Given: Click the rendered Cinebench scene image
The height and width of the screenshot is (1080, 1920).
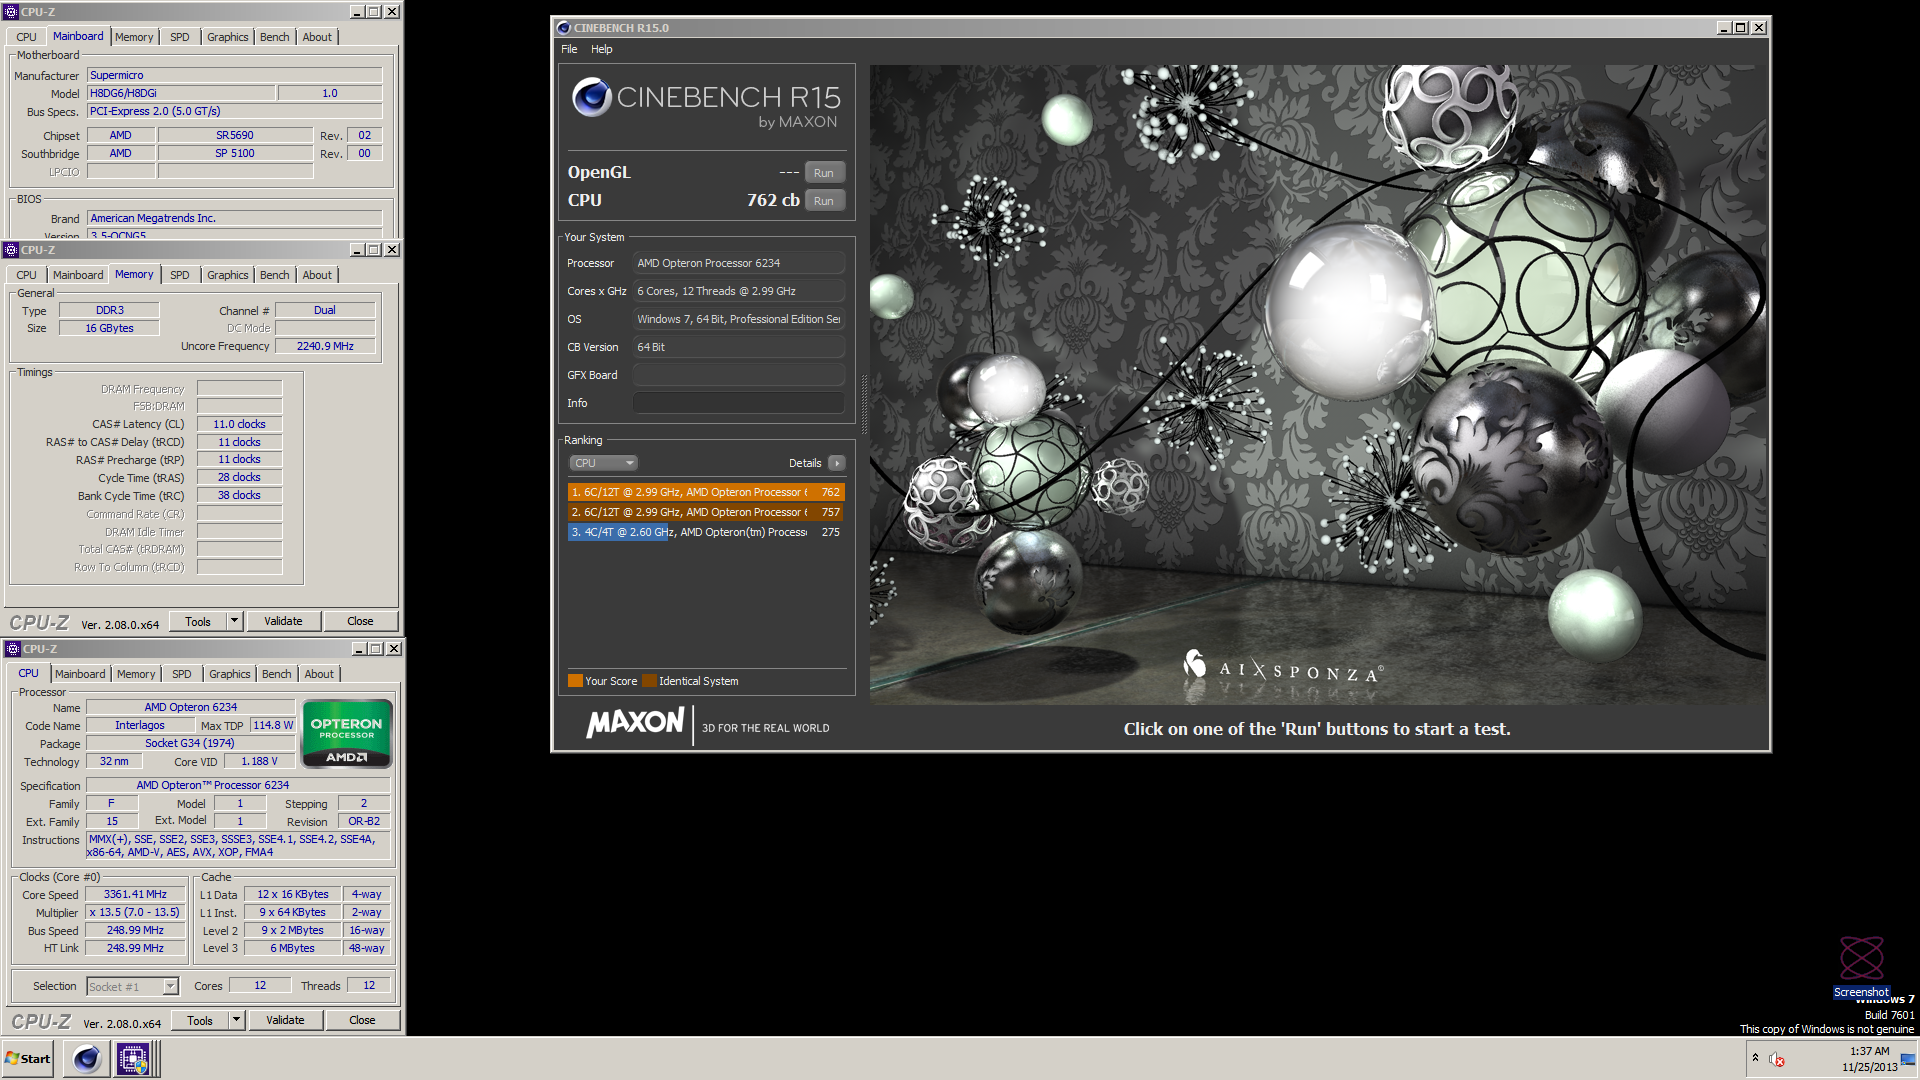Looking at the screenshot, I should (1317, 385).
